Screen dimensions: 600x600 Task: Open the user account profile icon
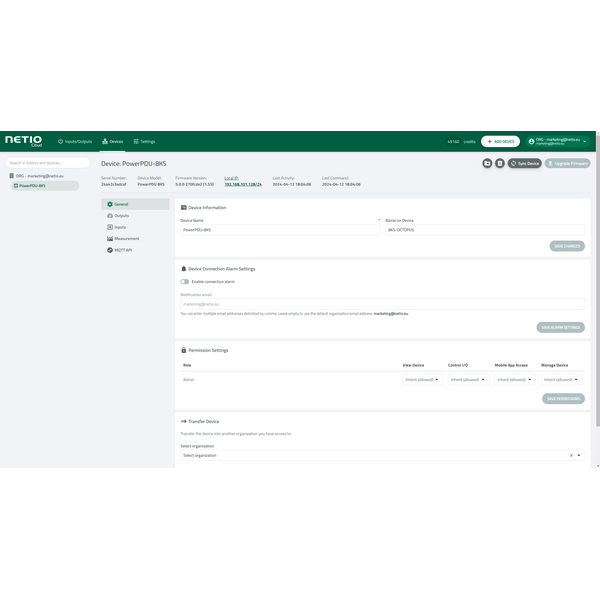tap(532, 141)
